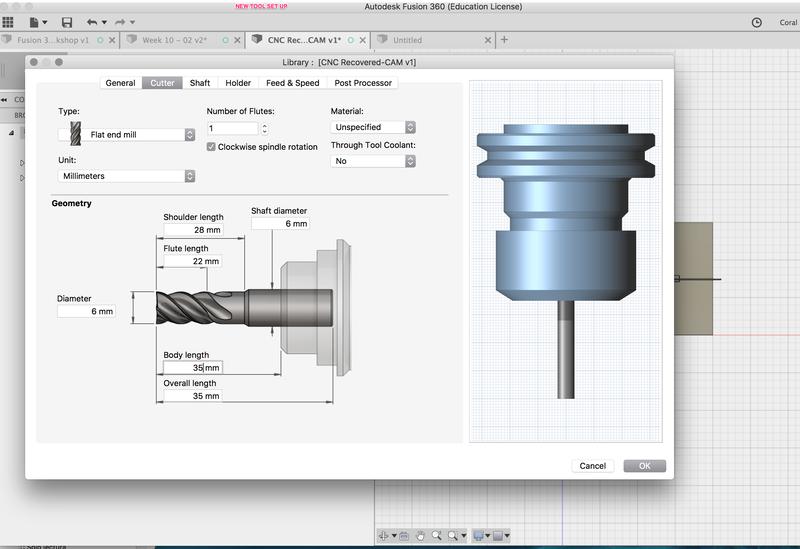This screenshot has height=549, width=800.
Task: Open the Shaft tab
Action: (199, 83)
